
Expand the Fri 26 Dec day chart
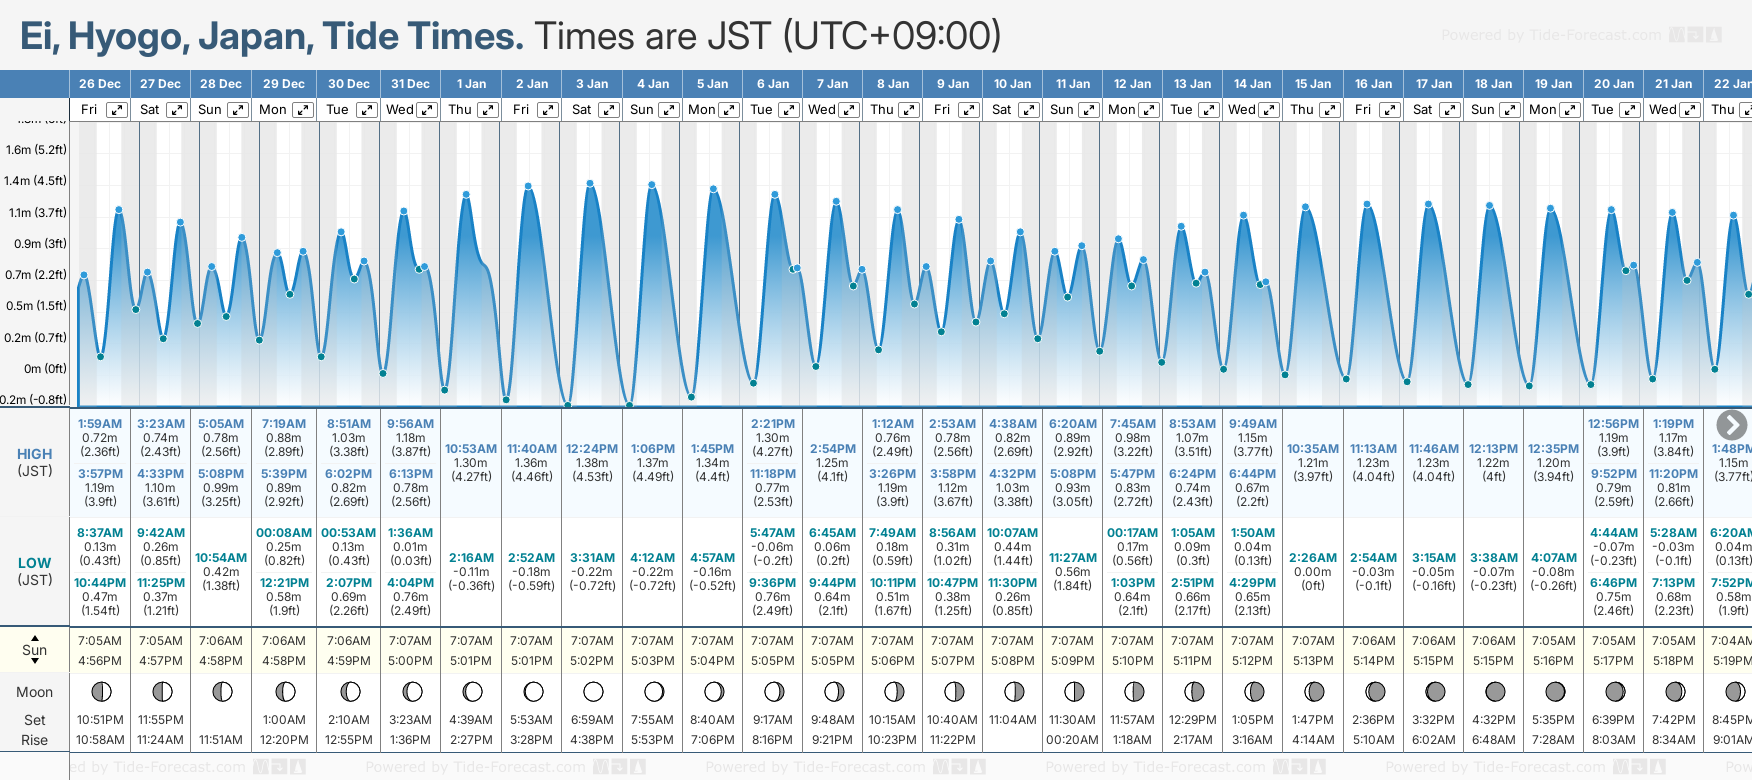tap(117, 110)
